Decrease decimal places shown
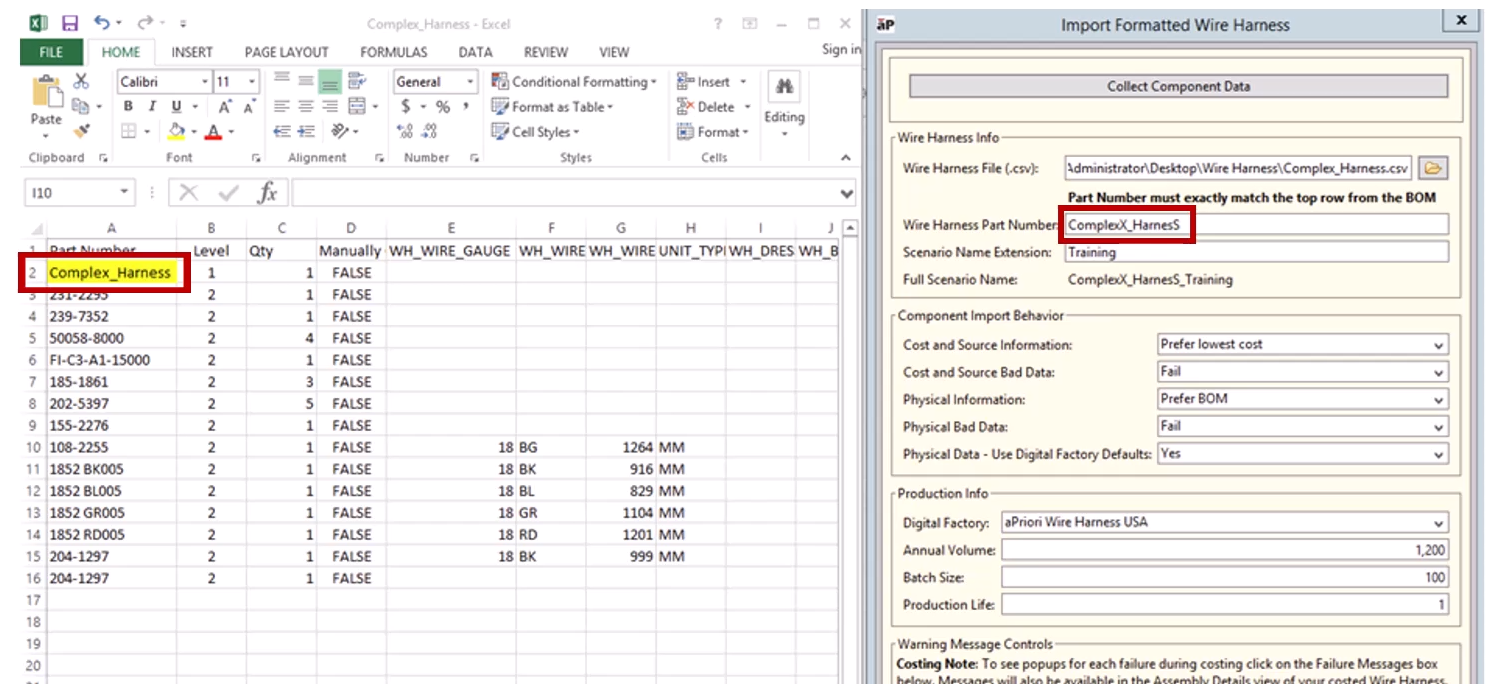 tap(430, 132)
